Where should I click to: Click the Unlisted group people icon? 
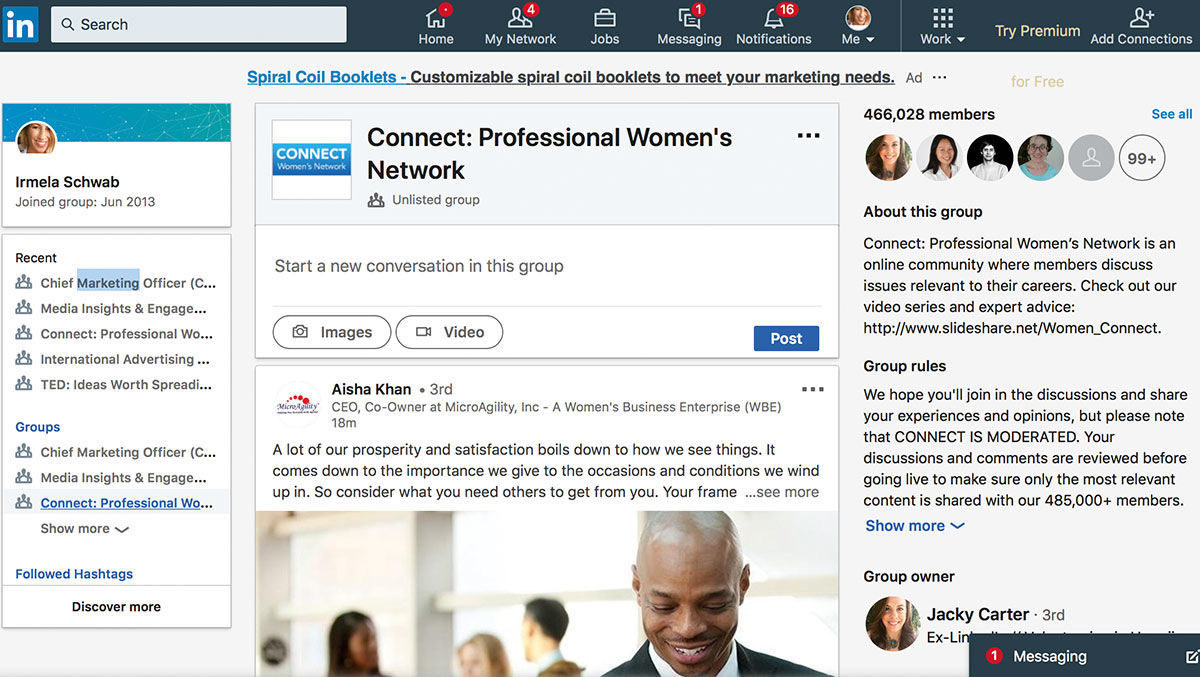[x=376, y=200]
